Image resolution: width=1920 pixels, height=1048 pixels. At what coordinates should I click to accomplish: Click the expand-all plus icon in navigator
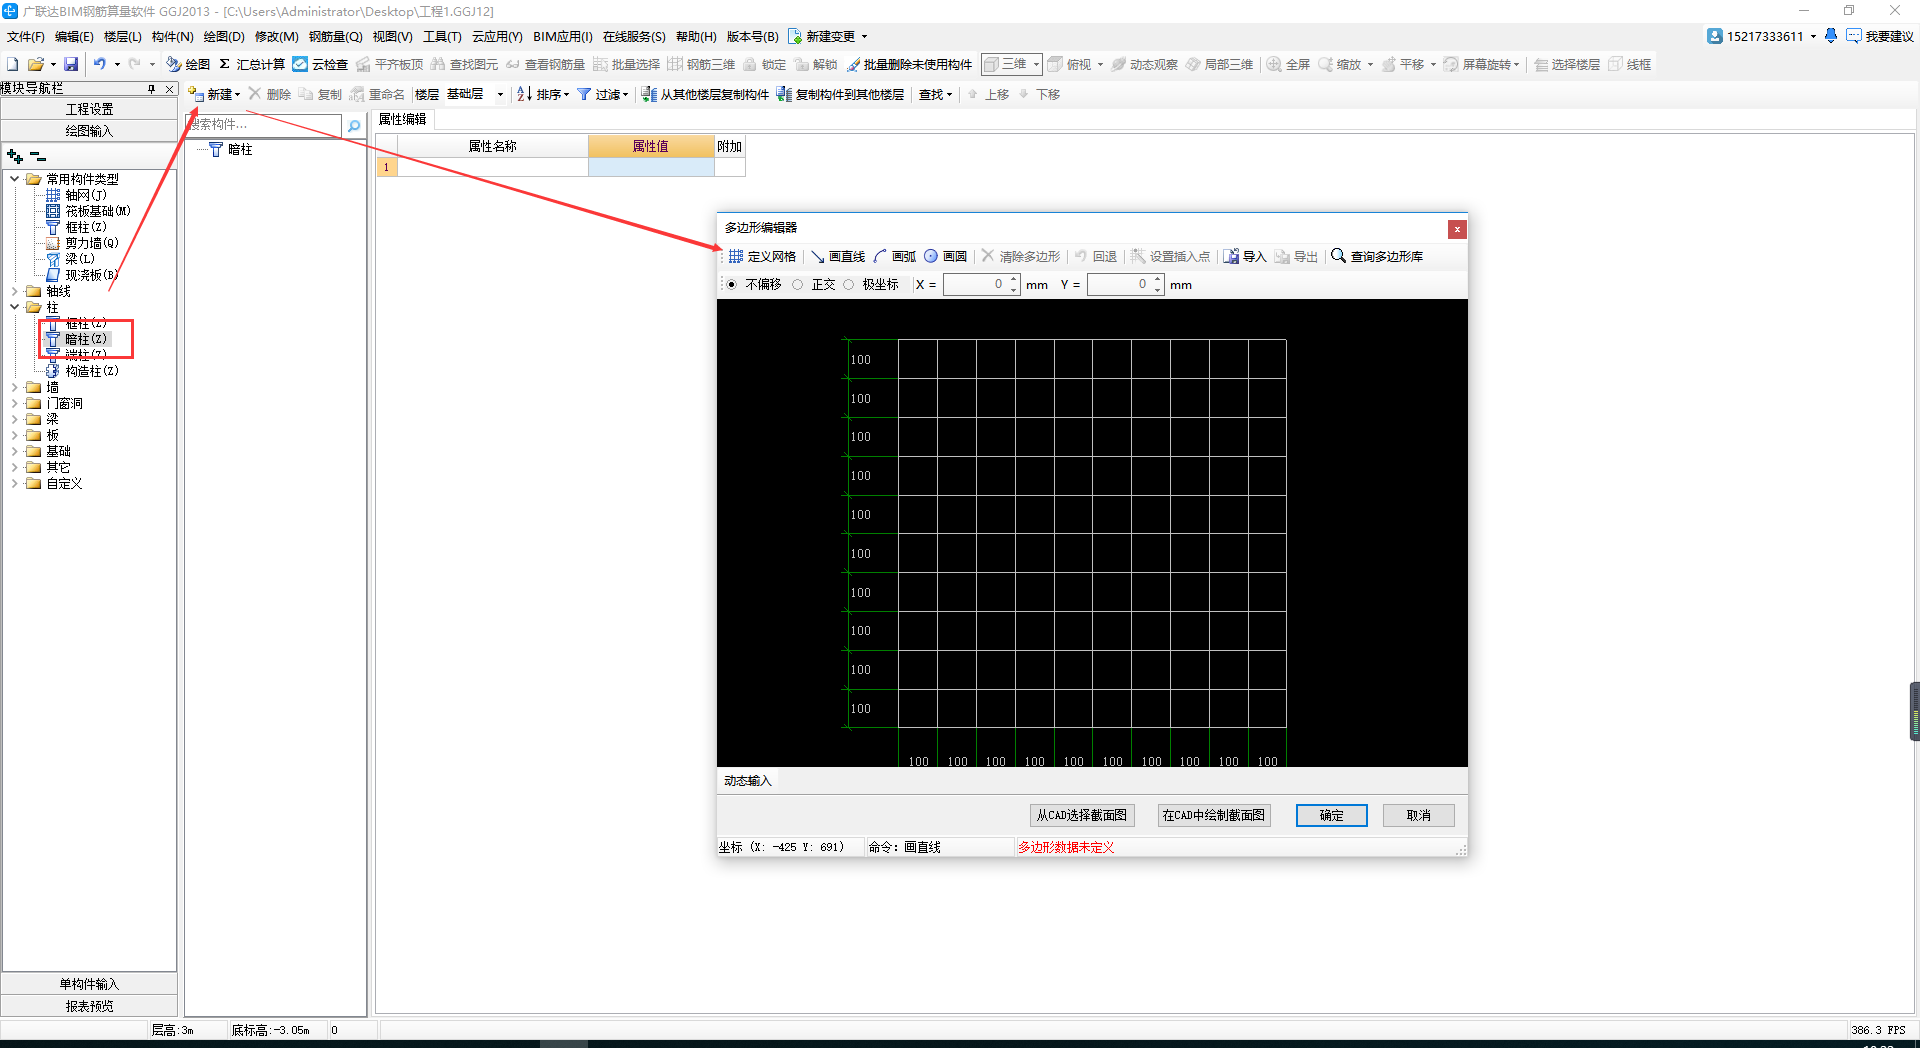[x=14, y=156]
